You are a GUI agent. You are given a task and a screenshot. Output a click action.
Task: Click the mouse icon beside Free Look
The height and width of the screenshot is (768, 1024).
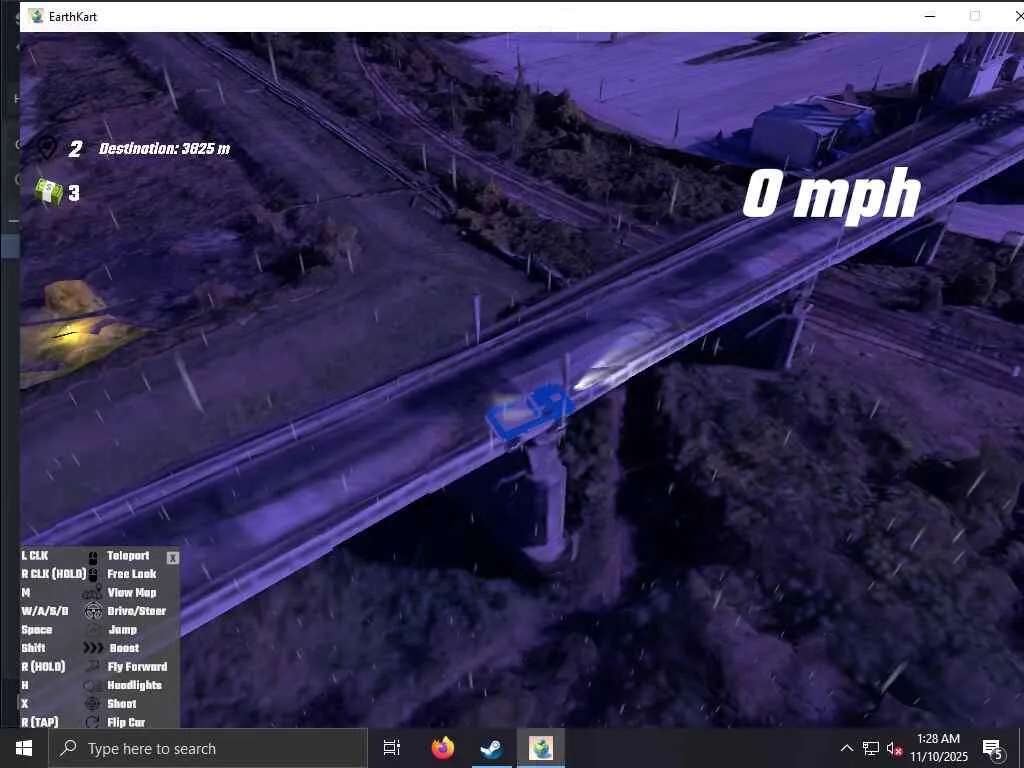coord(93,575)
